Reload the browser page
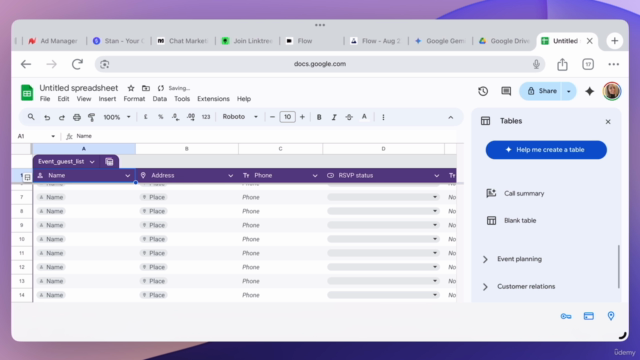Viewport: 640px width, 360px height. [x=77, y=64]
